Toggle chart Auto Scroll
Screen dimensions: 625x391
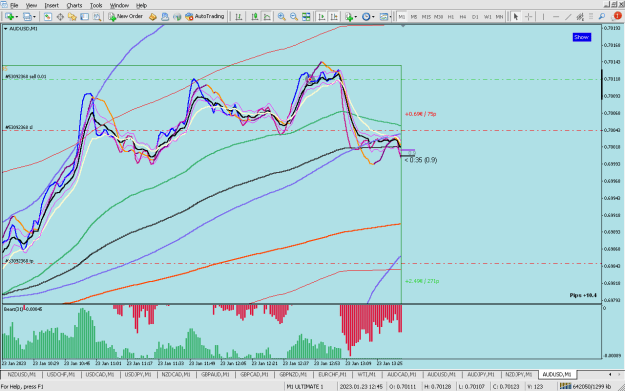(x=322, y=17)
